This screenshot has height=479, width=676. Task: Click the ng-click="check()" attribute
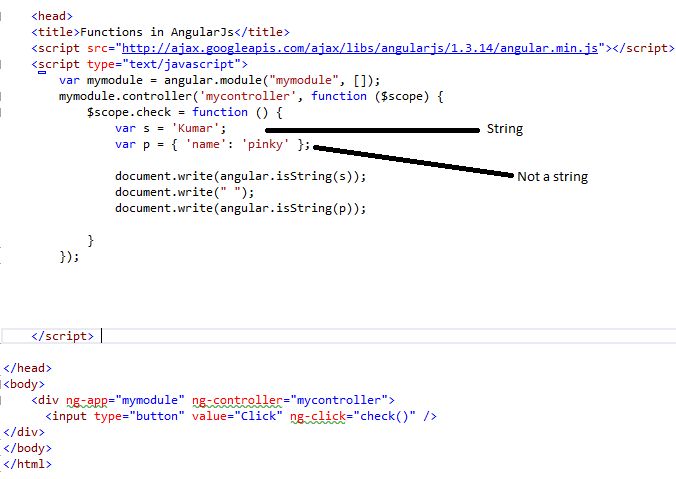[353, 416]
